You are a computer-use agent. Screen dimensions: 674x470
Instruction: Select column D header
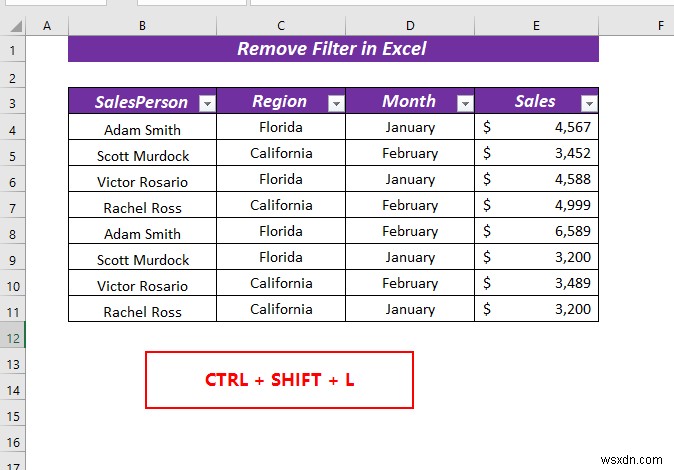tap(410, 26)
